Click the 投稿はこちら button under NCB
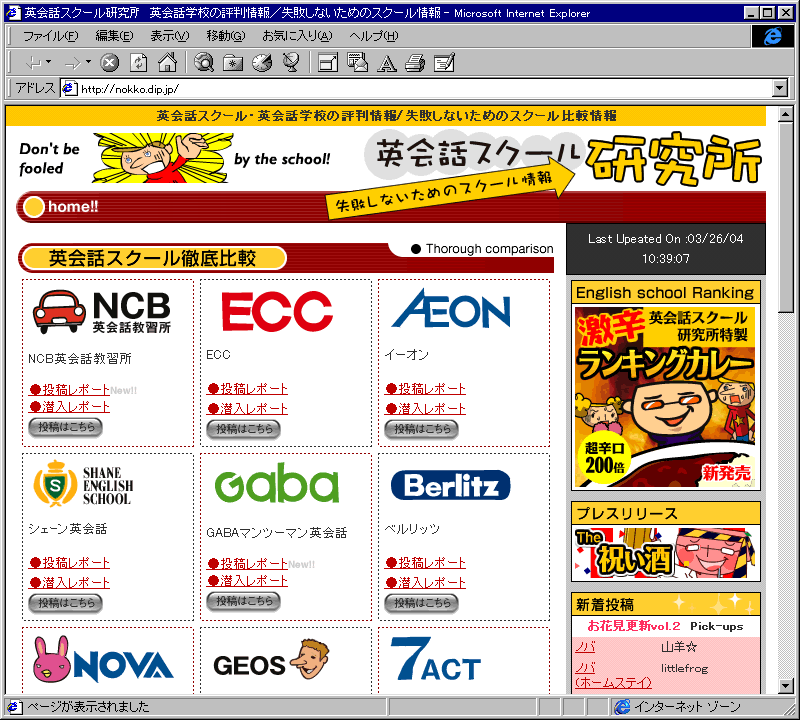 tap(66, 428)
